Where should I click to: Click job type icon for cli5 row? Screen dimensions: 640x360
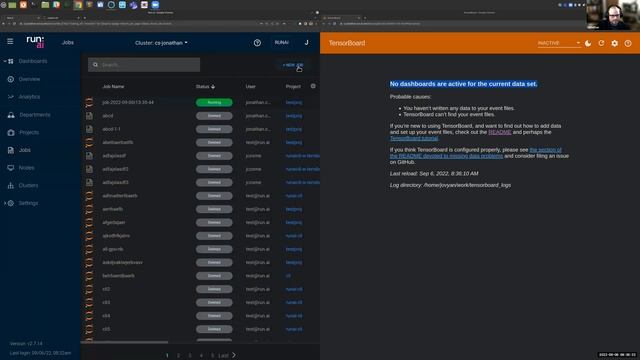(89, 329)
